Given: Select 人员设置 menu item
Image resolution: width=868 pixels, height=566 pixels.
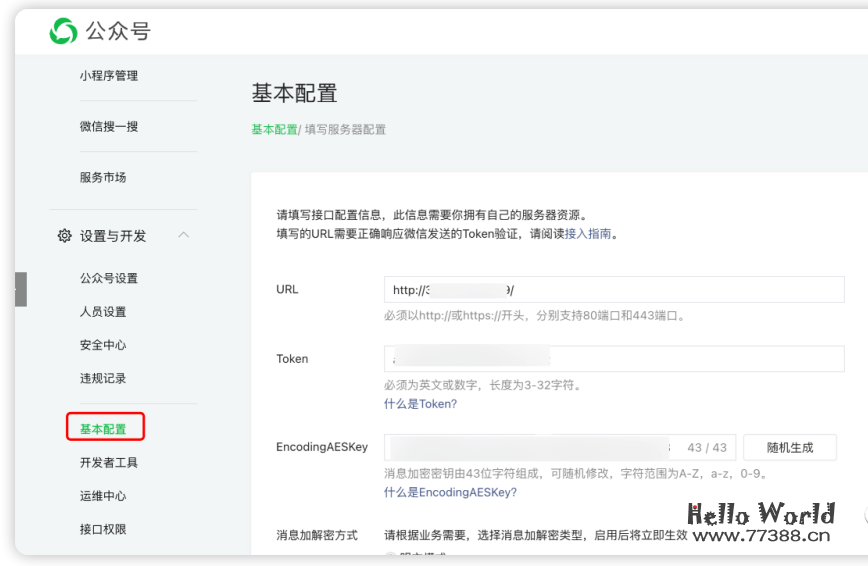Looking at the screenshot, I should click(103, 312).
